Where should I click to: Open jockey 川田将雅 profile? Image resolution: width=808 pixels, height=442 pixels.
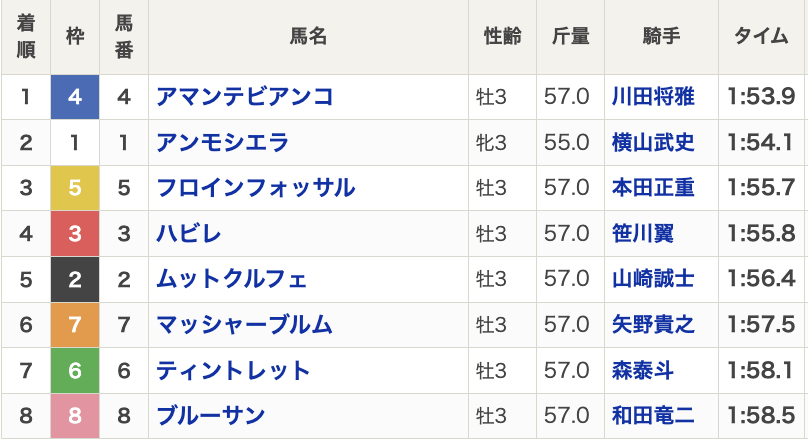653,97
